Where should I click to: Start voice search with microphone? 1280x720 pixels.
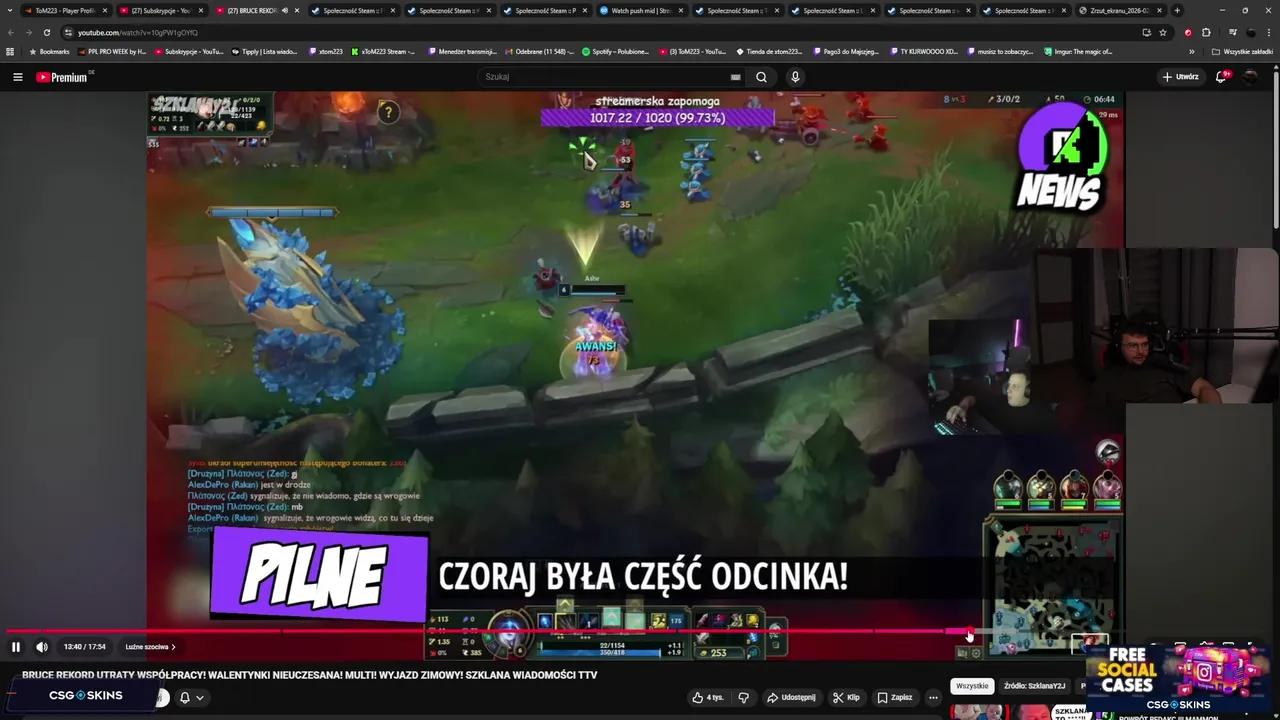795,77
